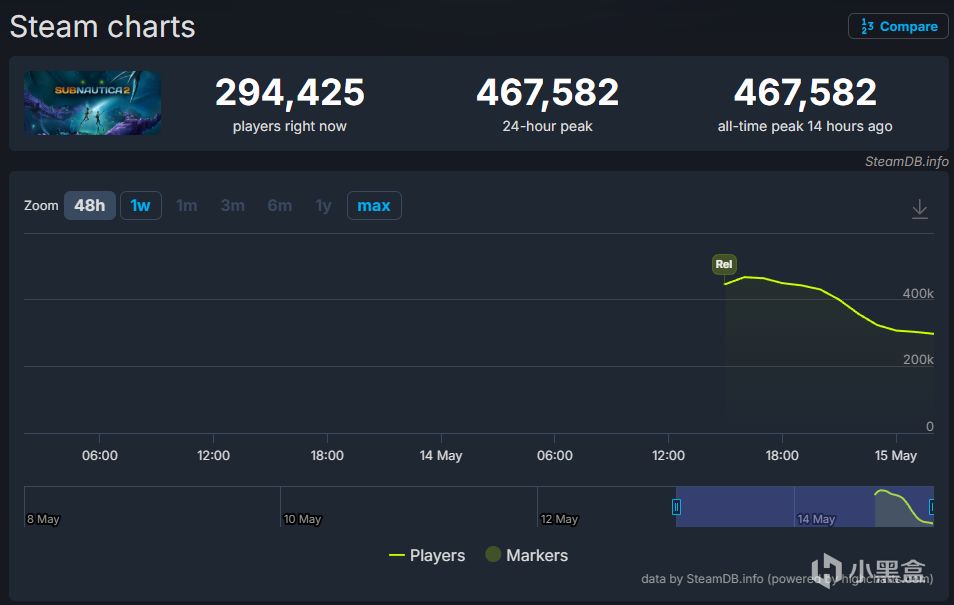Viewport: 954px width, 605px height.
Task: Select the 48h zoom range
Action: coord(89,206)
